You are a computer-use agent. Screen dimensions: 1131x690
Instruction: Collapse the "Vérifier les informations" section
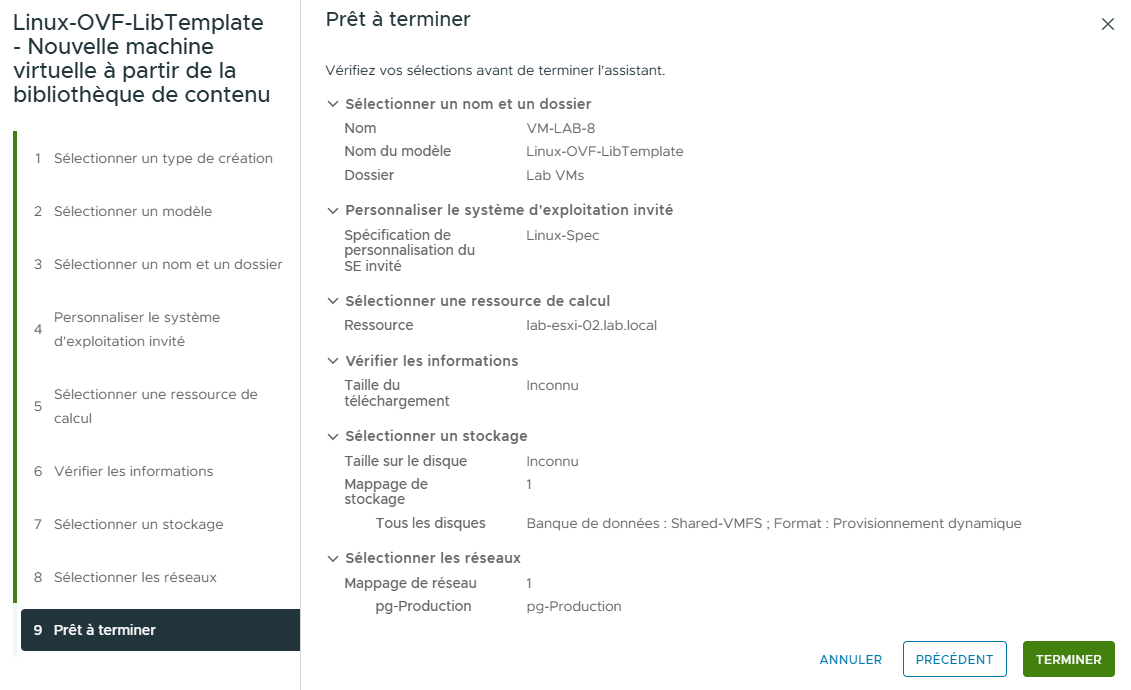(331, 361)
